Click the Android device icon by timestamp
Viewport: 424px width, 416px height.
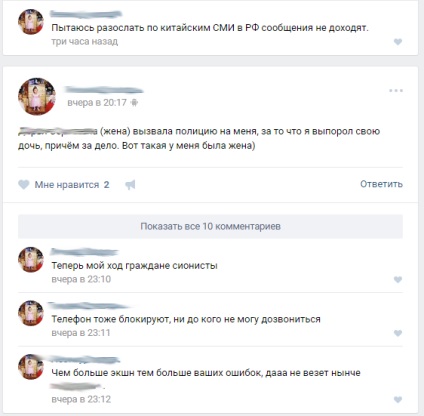(134, 103)
